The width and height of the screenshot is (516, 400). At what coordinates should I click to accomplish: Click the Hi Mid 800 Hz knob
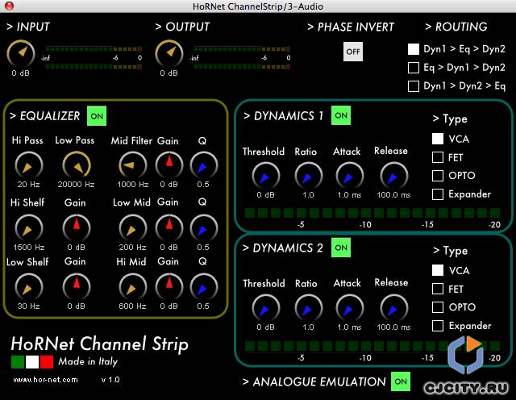point(133,287)
